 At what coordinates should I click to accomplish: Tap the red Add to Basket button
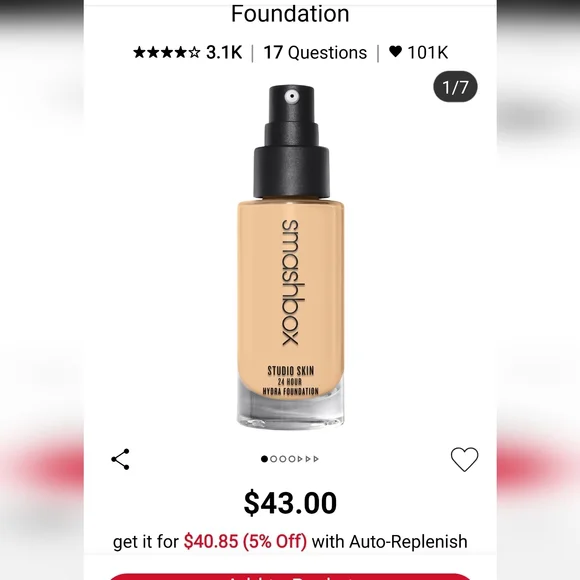pyautogui.click(x=290, y=577)
